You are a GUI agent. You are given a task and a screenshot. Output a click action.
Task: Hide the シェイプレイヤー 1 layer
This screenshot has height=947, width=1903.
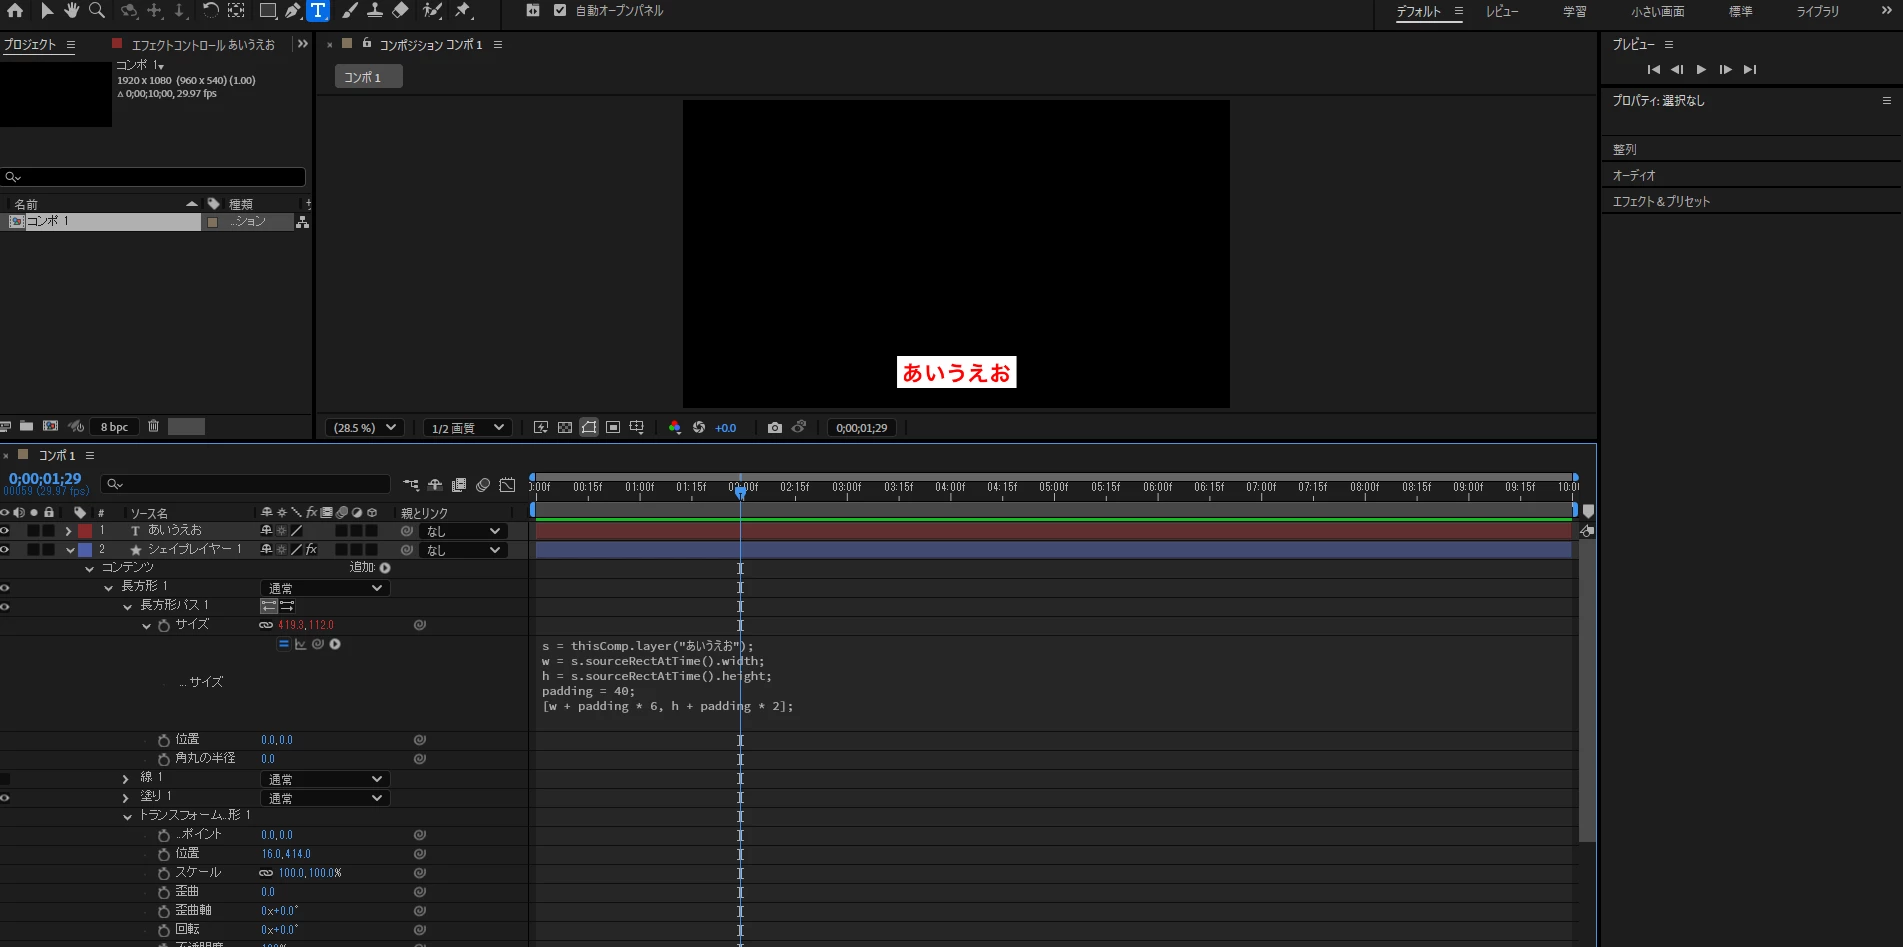click(5, 550)
